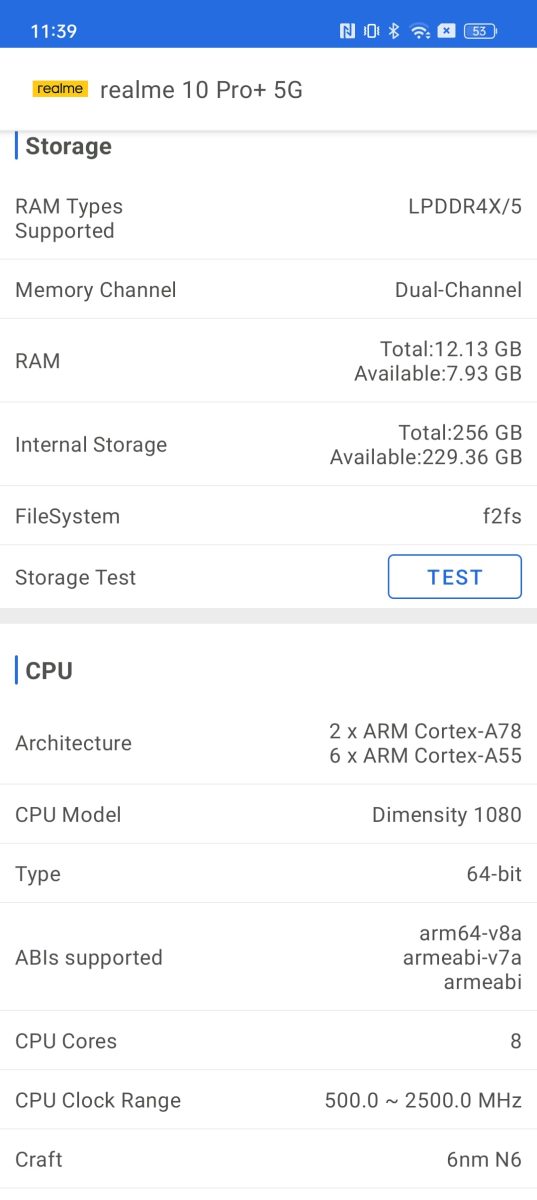The height and width of the screenshot is (1200, 537).
Task: Select the ABIs supported row
Action: pos(268,957)
